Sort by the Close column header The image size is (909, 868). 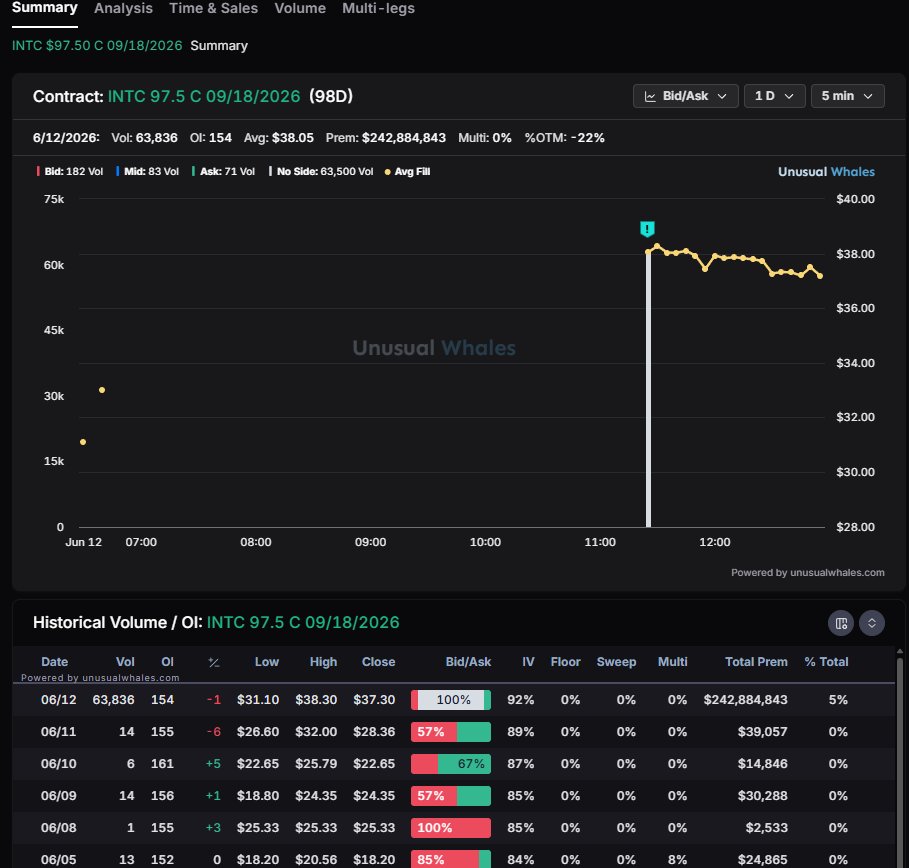click(378, 662)
